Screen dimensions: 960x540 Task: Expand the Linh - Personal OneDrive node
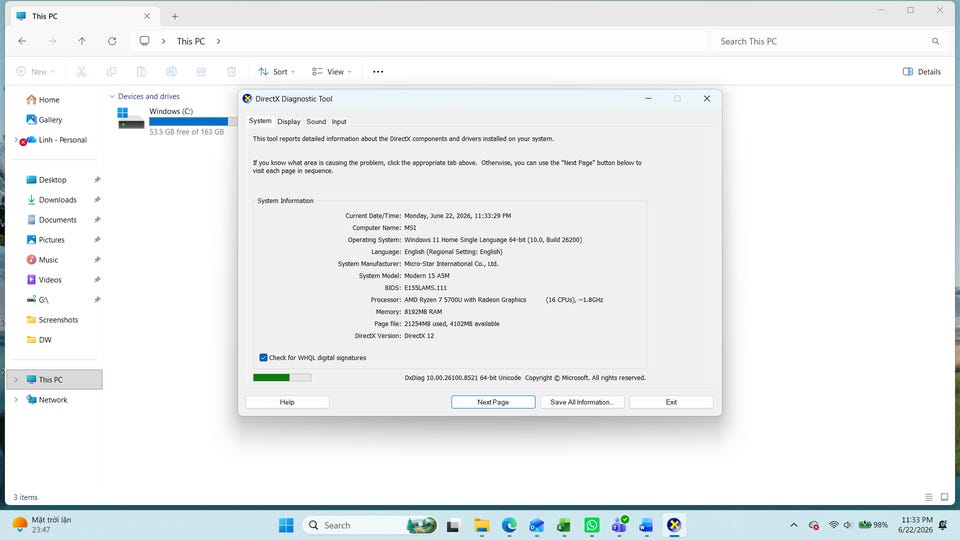point(16,140)
